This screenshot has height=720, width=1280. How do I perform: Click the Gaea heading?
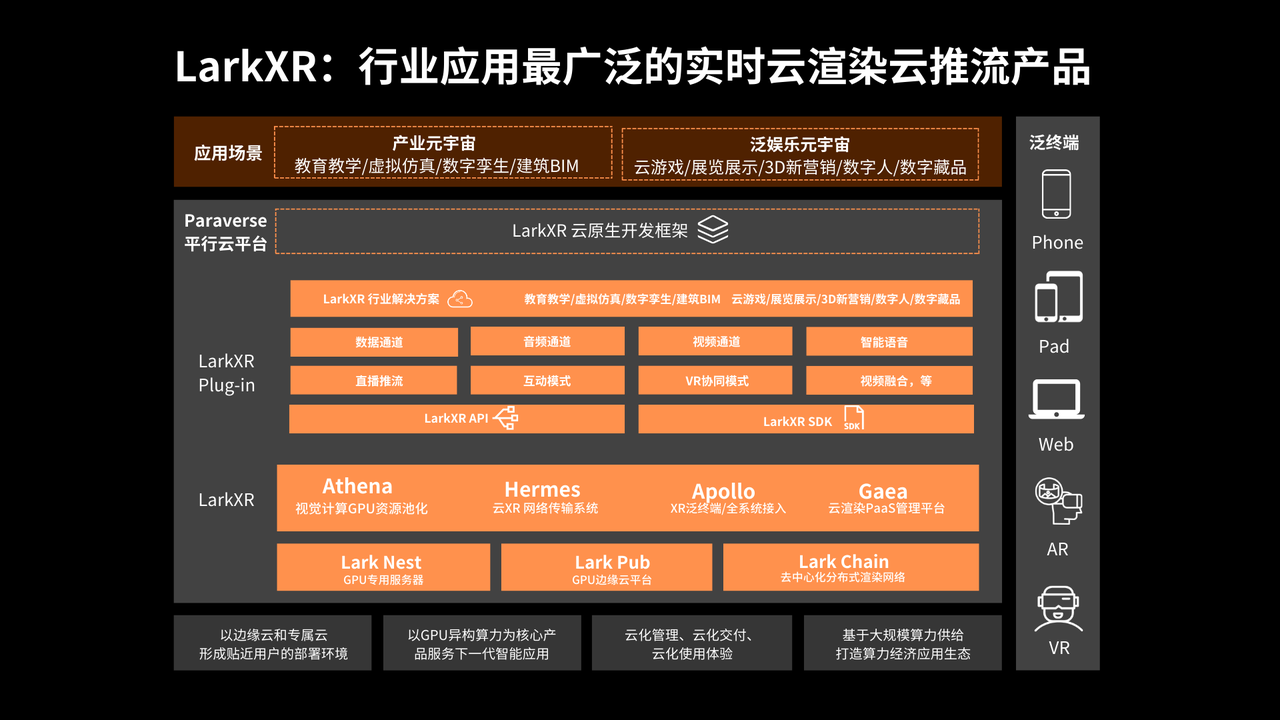883,491
